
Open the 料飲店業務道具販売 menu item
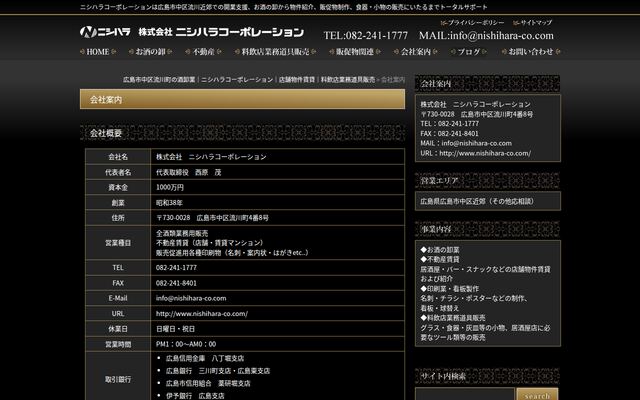276,52
